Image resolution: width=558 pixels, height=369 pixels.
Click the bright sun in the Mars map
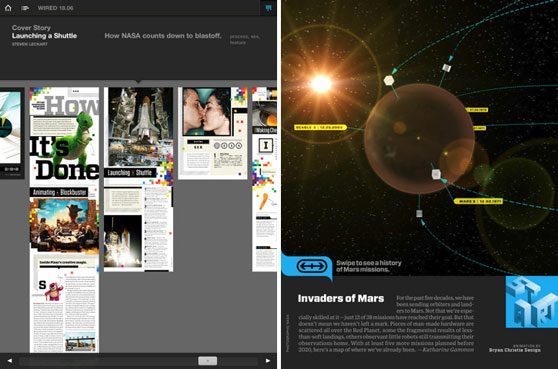coord(321,84)
